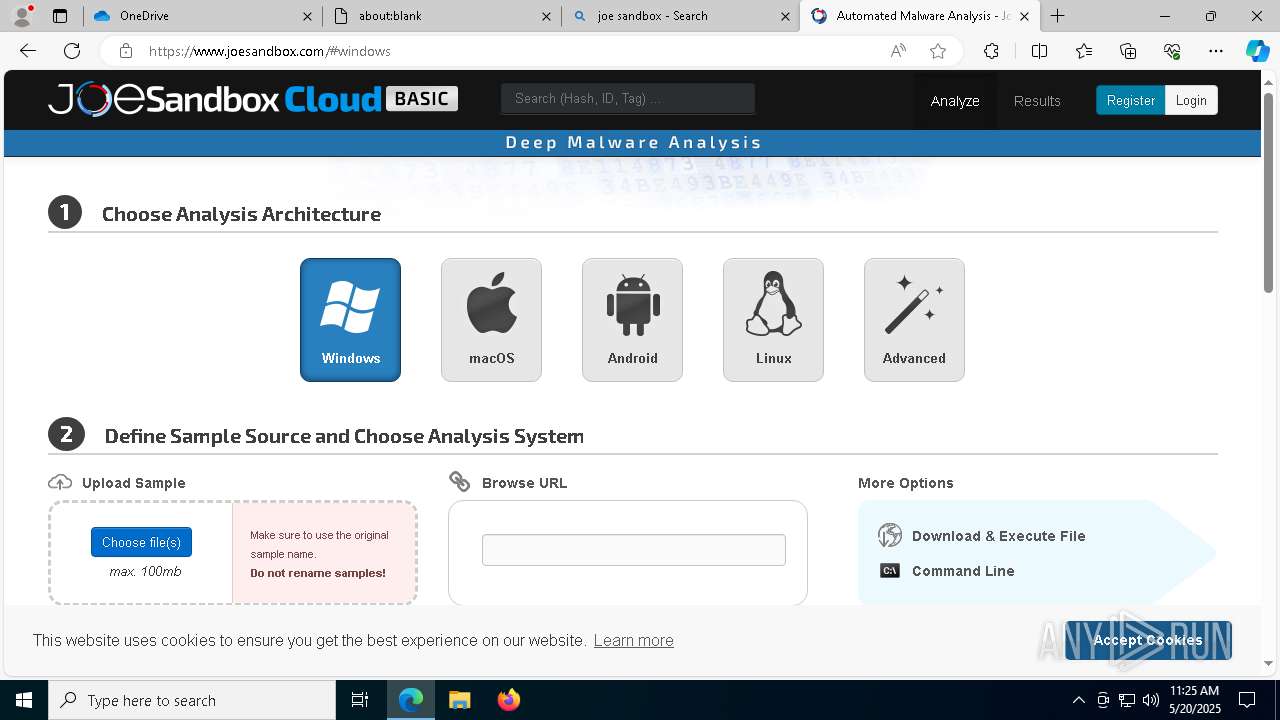Viewport: 1280px width, 720px height.
Task: Select the Advanced analysis tile
Action: coord(914,320)
